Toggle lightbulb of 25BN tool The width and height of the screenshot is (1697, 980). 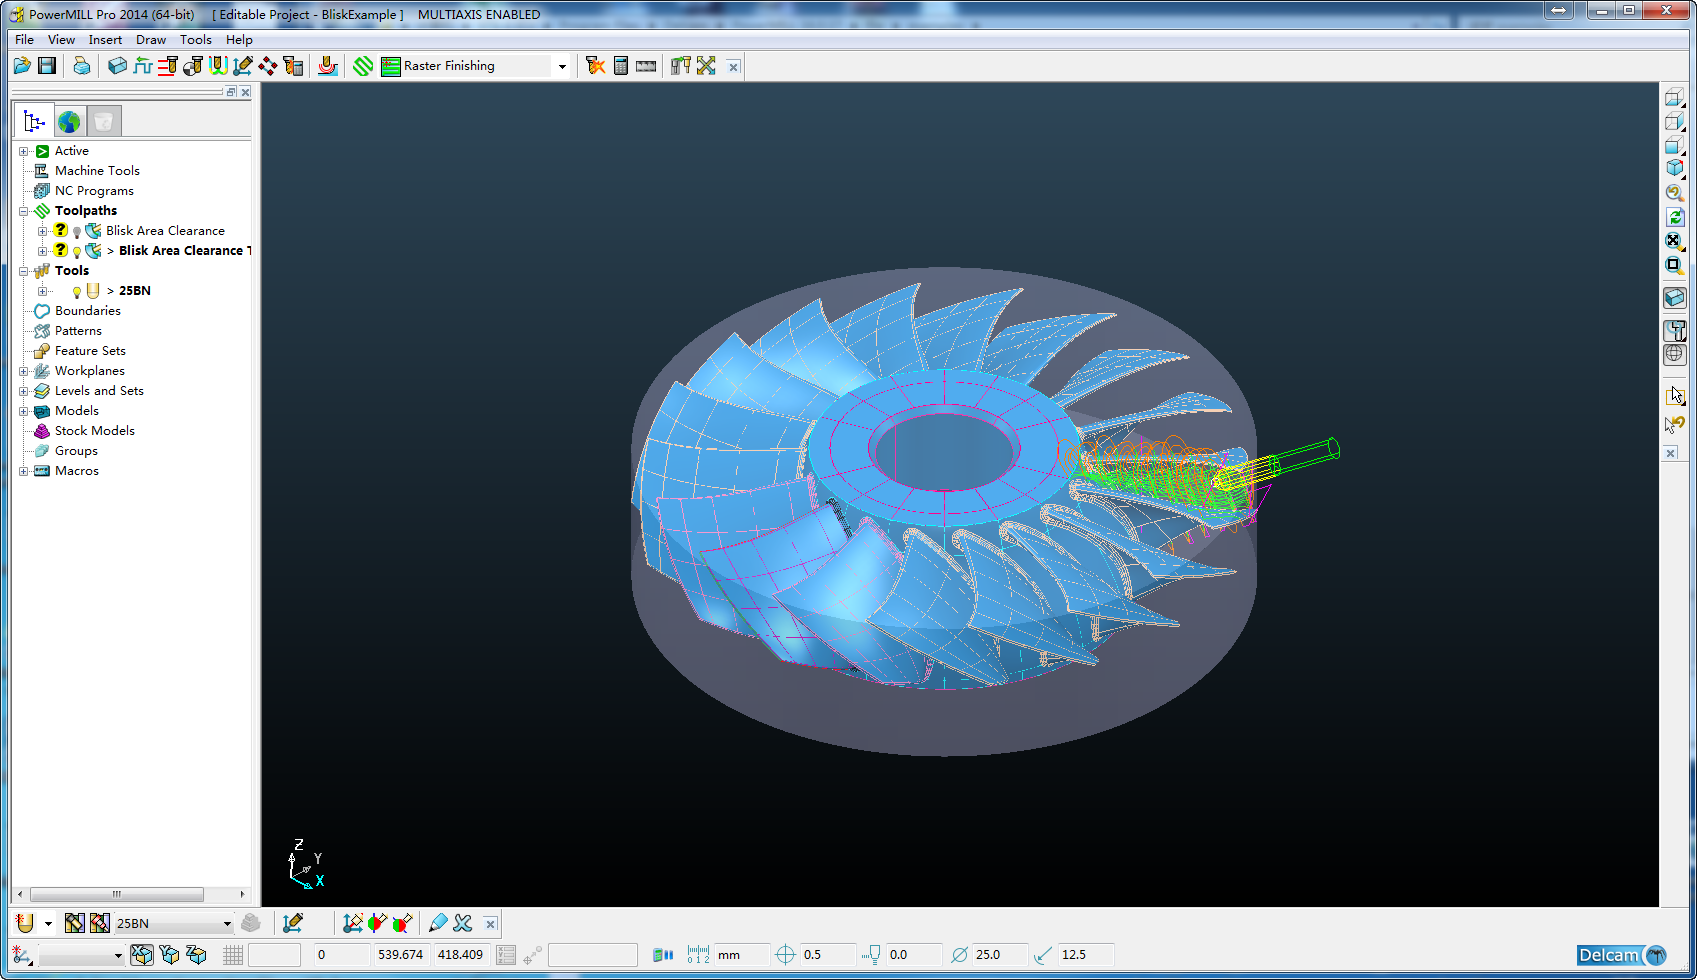point(77,292)
